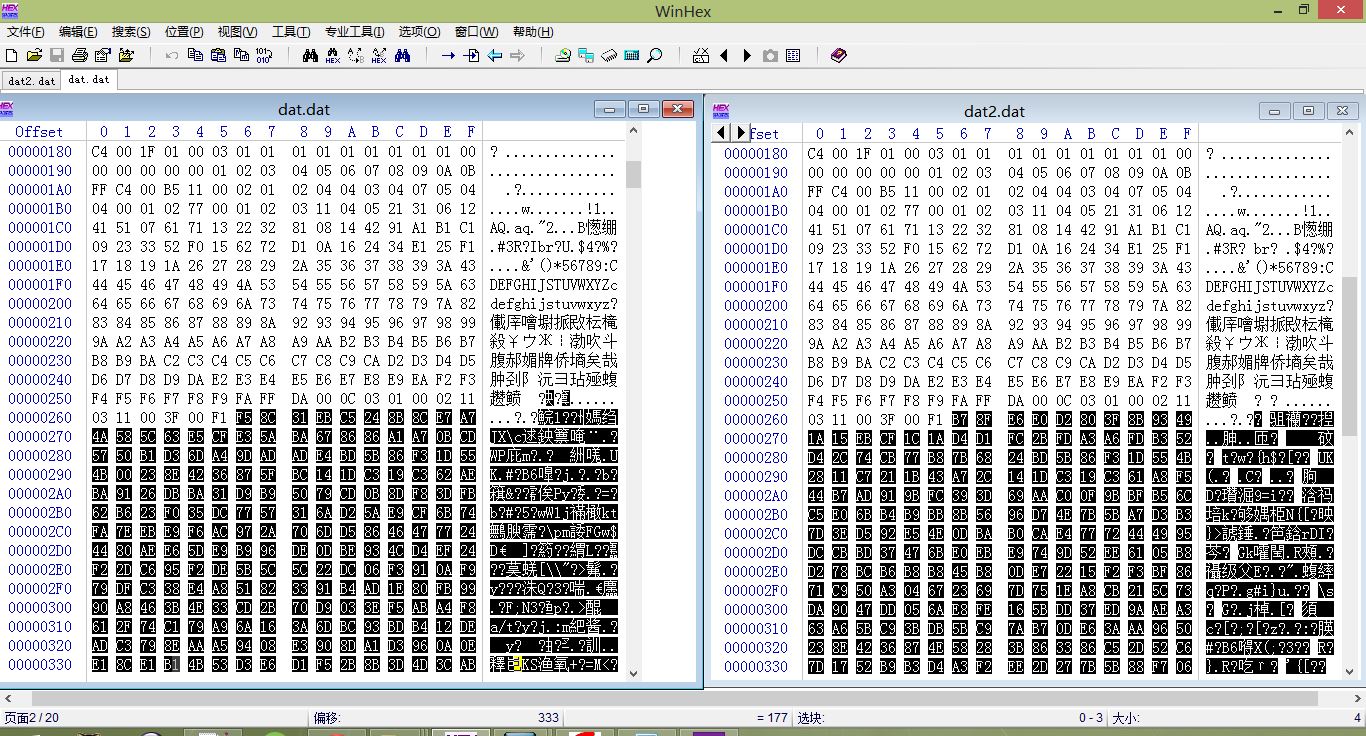
Task: Click the camera snapshot toolbar icon
Action: [x=770, y=55]
